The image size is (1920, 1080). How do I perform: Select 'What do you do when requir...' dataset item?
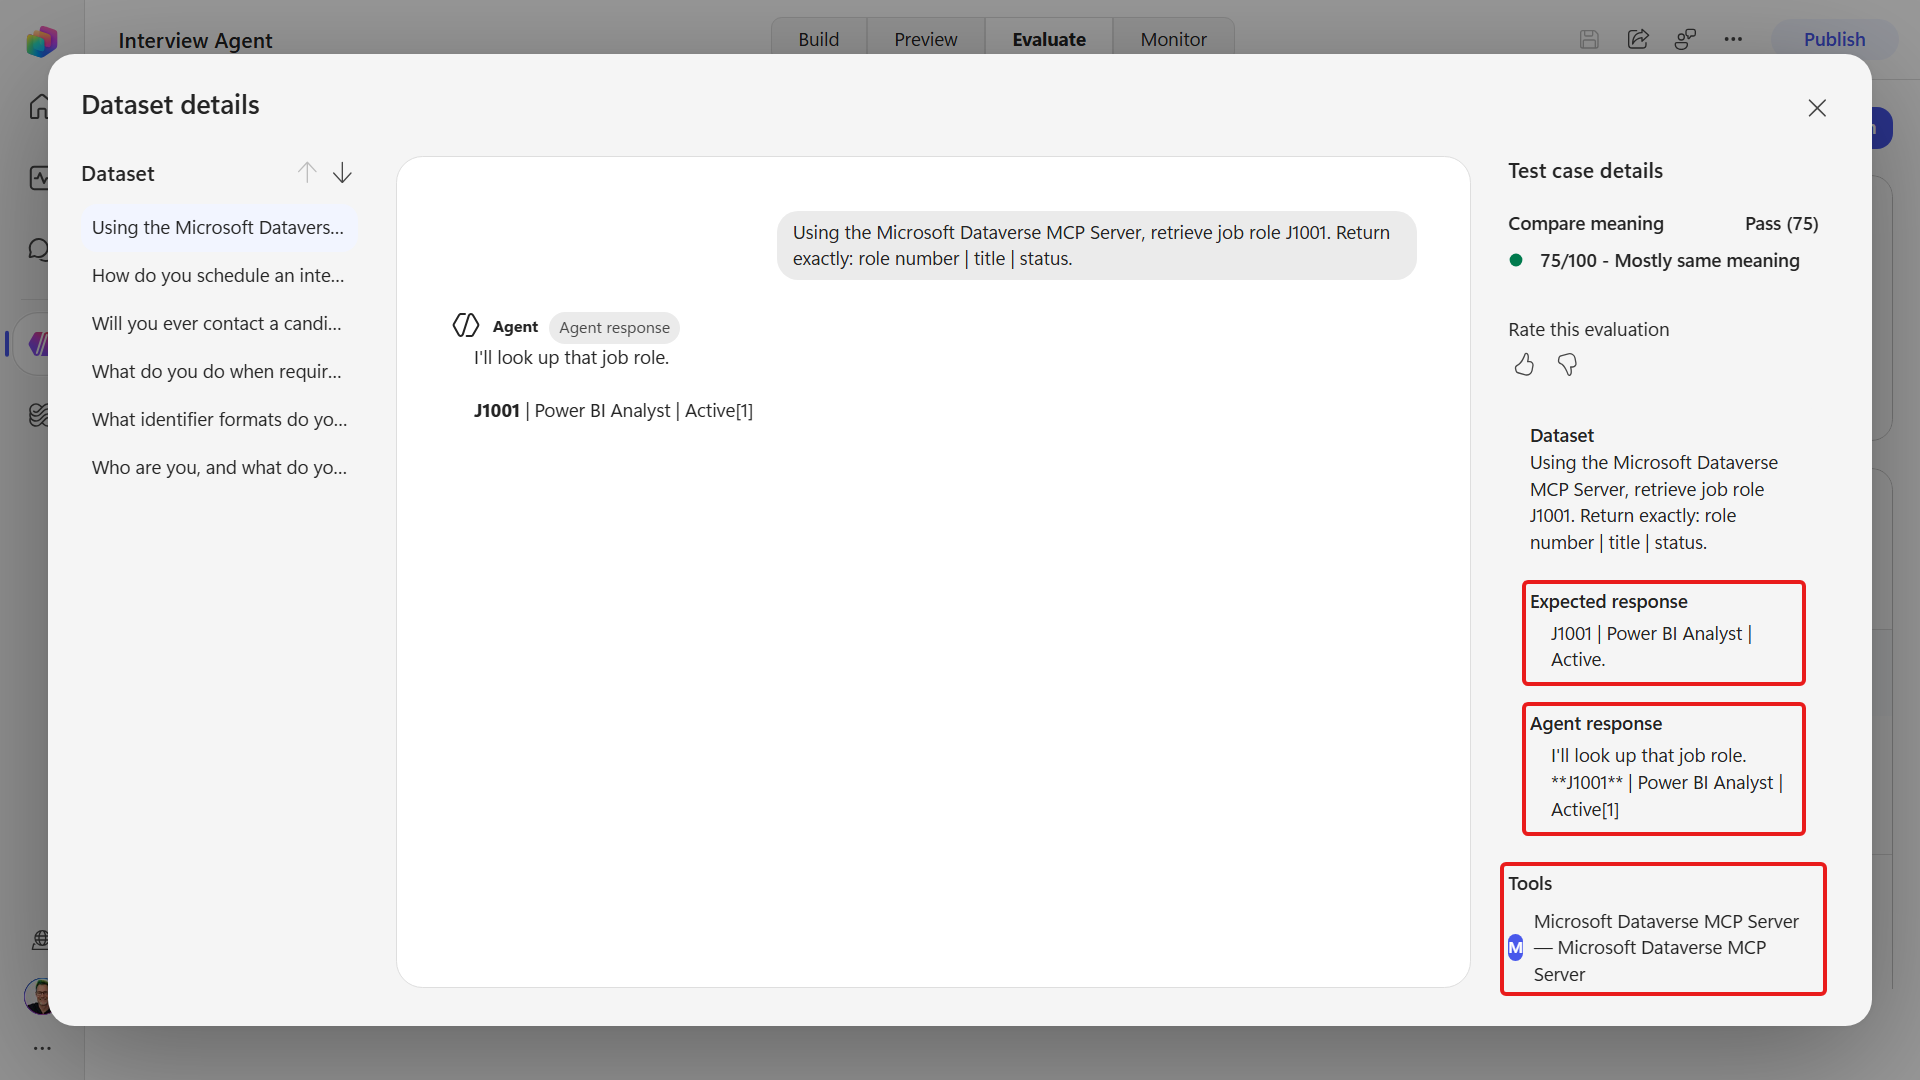pos(218,371)
